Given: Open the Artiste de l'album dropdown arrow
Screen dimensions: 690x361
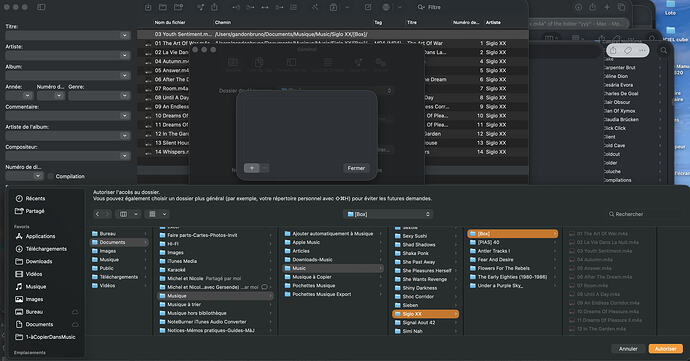Looking at the screenshot, I should pos(125,136).
